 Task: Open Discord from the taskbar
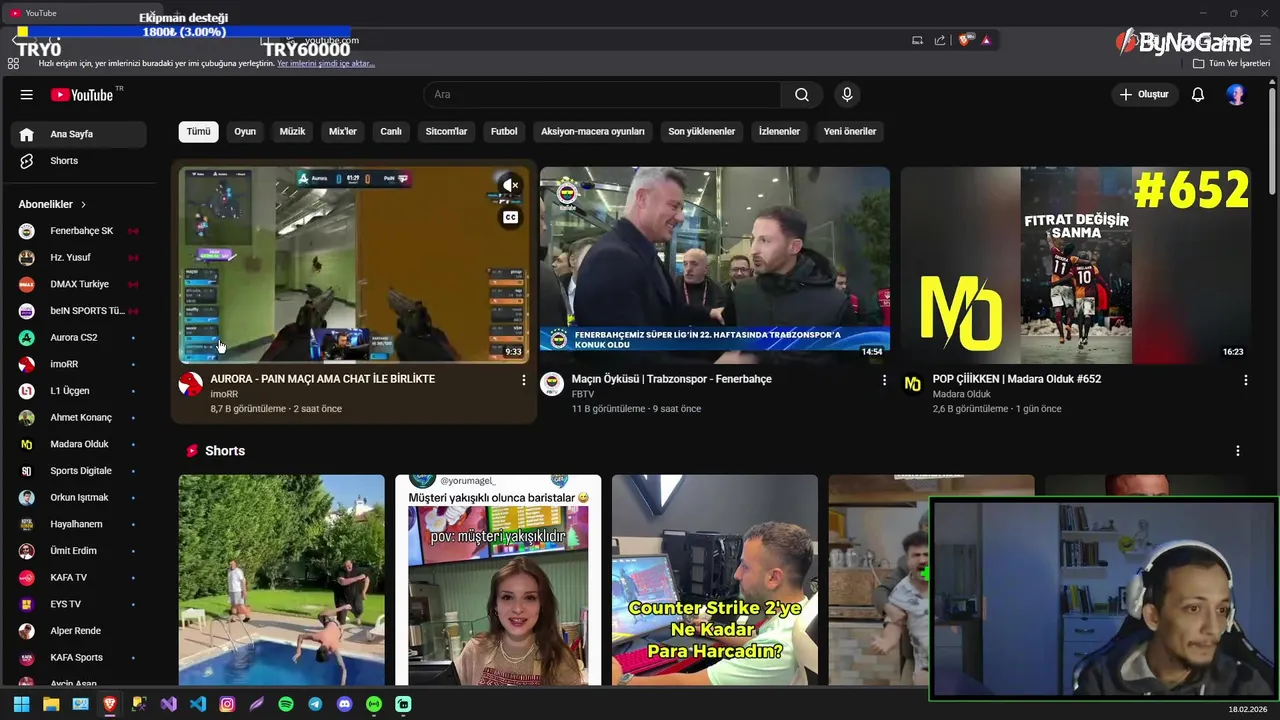[345, 704]
